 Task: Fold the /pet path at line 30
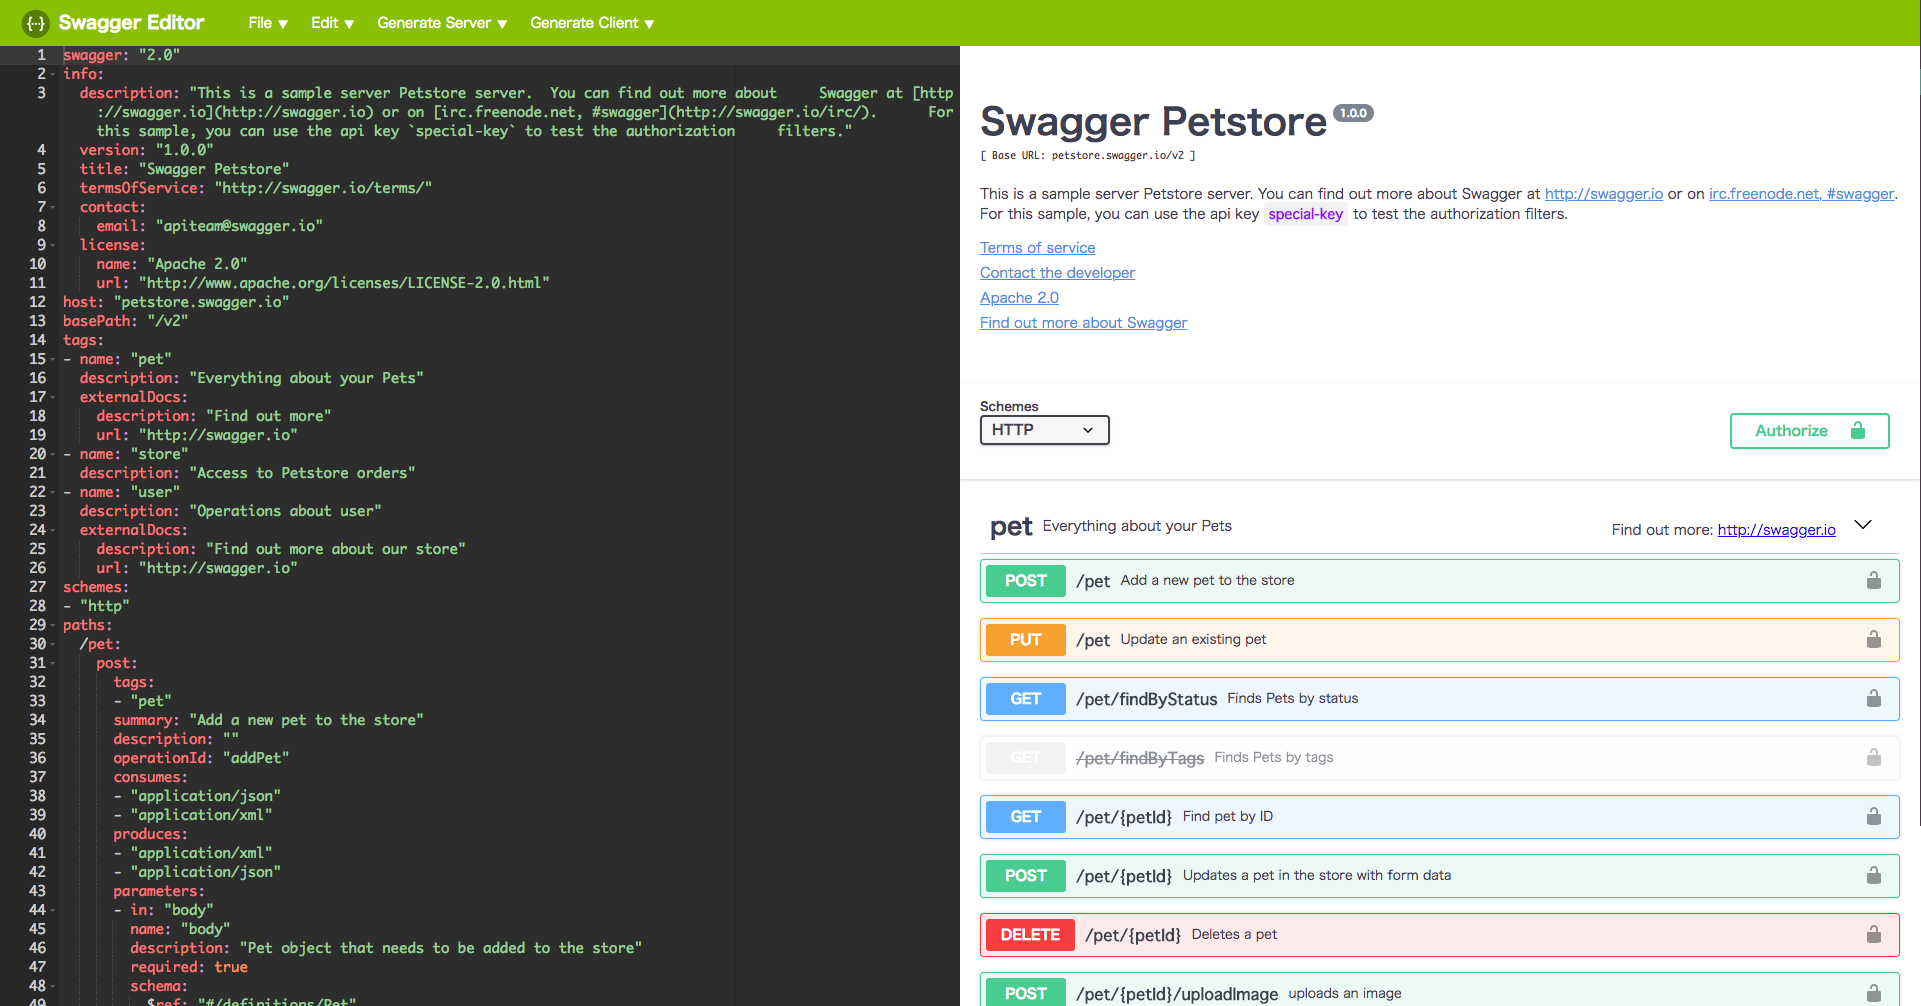[x=52, y=644]
